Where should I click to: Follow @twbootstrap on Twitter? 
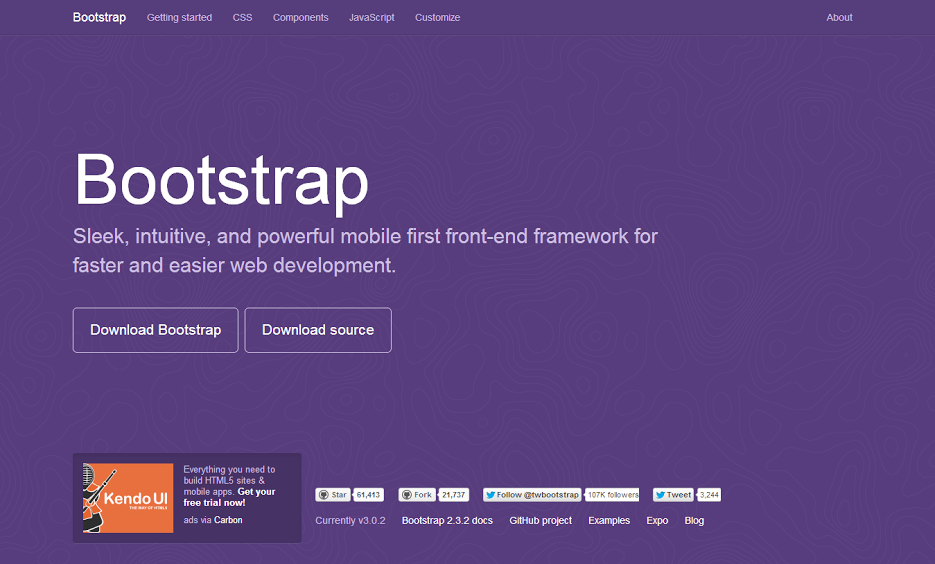532,495
